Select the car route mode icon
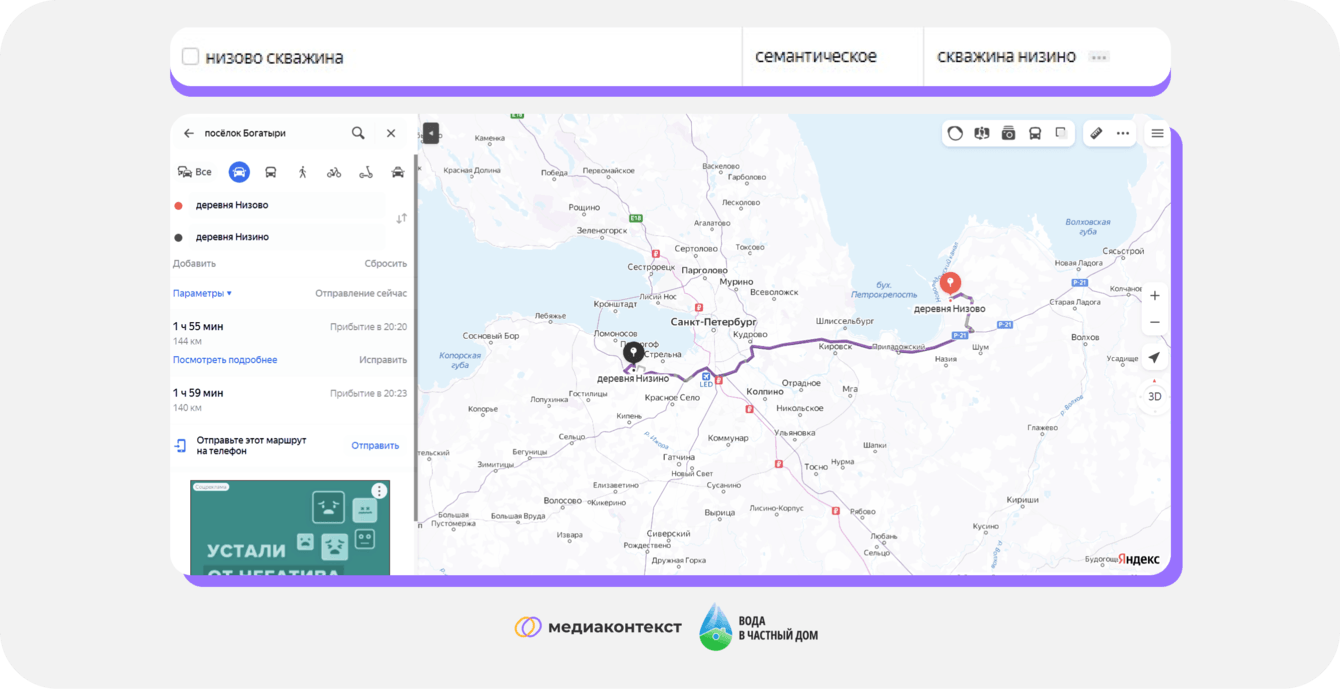 coord(239,172)
